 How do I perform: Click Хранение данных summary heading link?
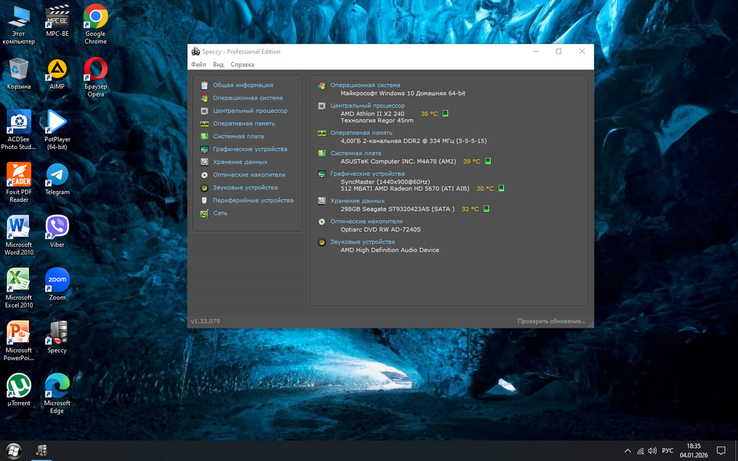click(357, 201)
